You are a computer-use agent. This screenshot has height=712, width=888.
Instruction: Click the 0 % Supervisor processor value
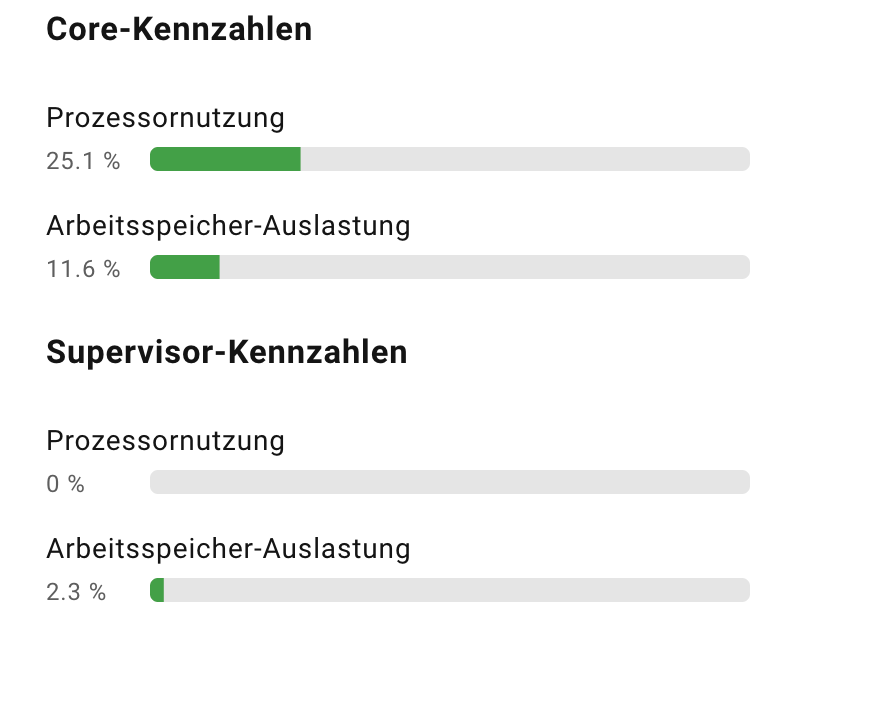(66, 485)
